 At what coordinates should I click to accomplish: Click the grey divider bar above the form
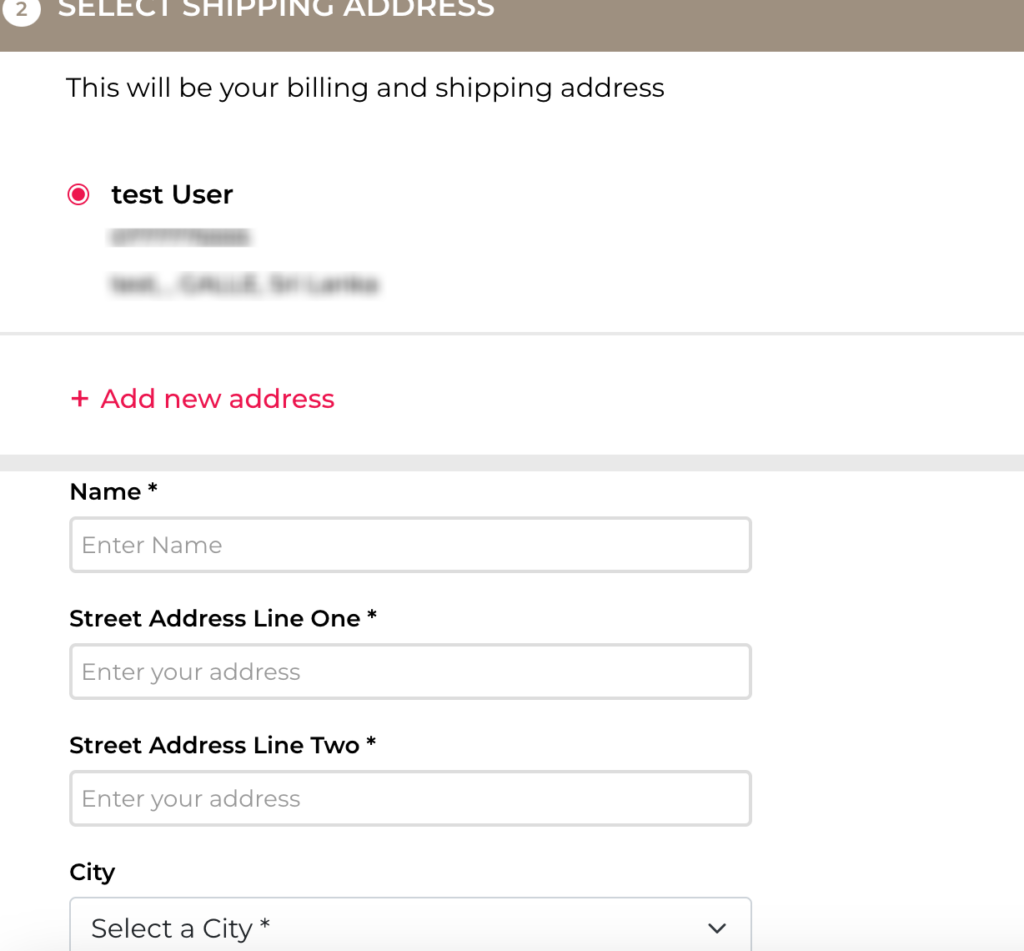pos(512,463)
